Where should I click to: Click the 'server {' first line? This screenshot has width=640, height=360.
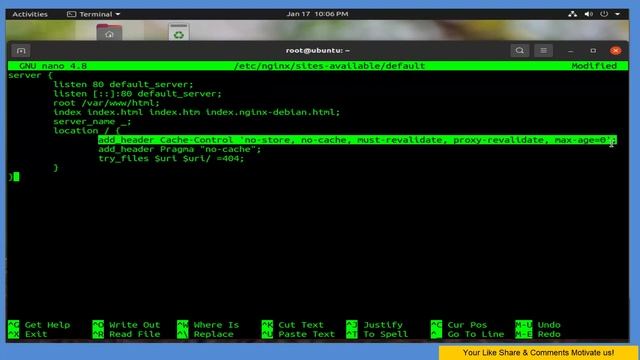click(30, 75)
